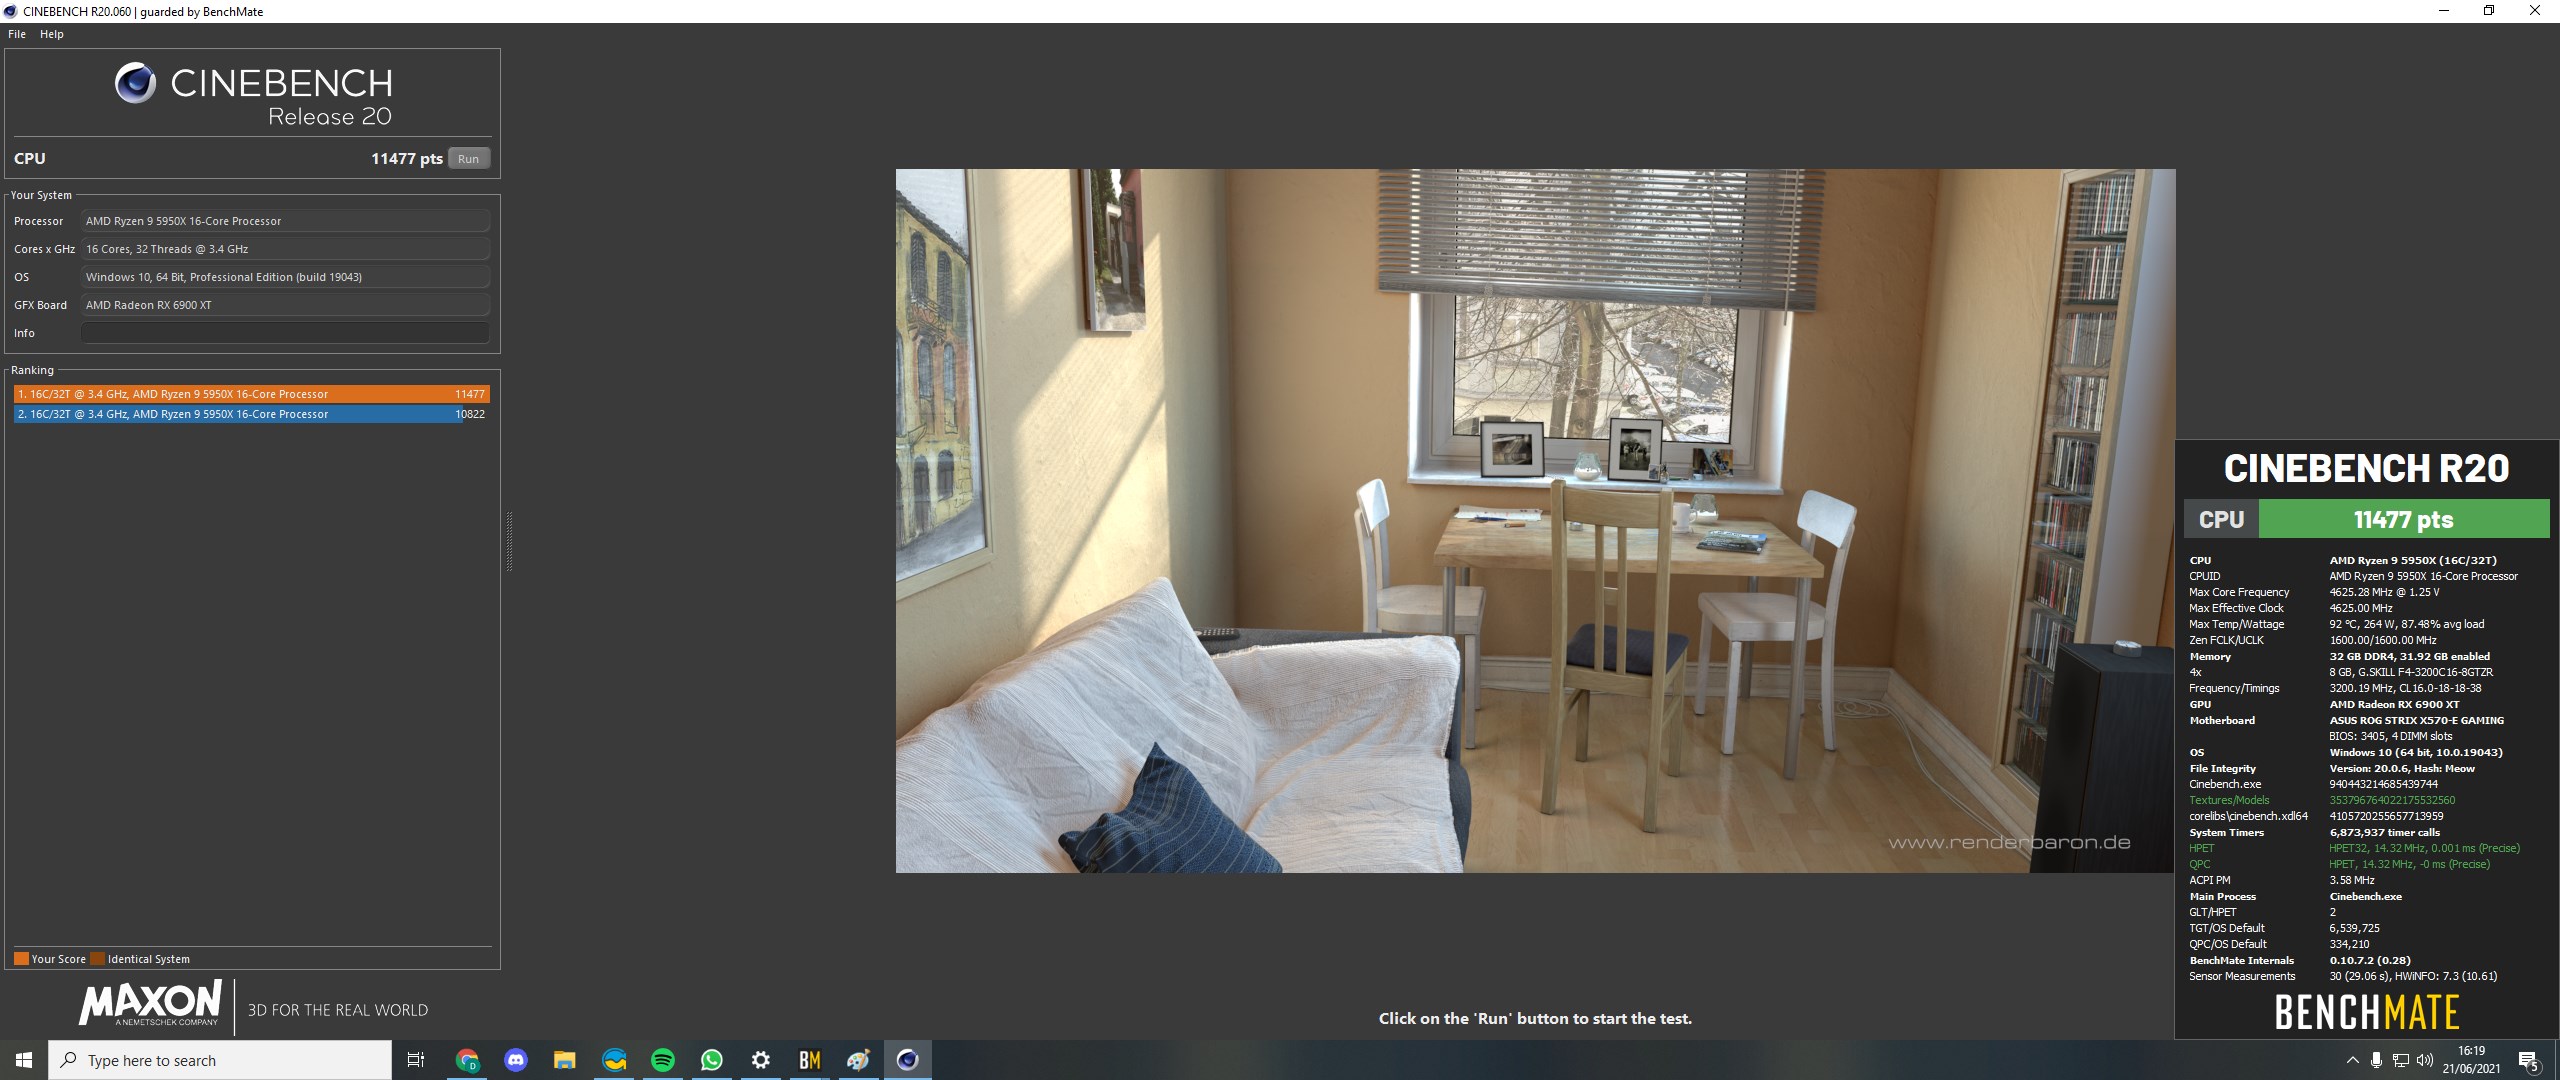Click '6,873,937 timer calls' value
2560x1080 pixels.
tap(2384, 832)
